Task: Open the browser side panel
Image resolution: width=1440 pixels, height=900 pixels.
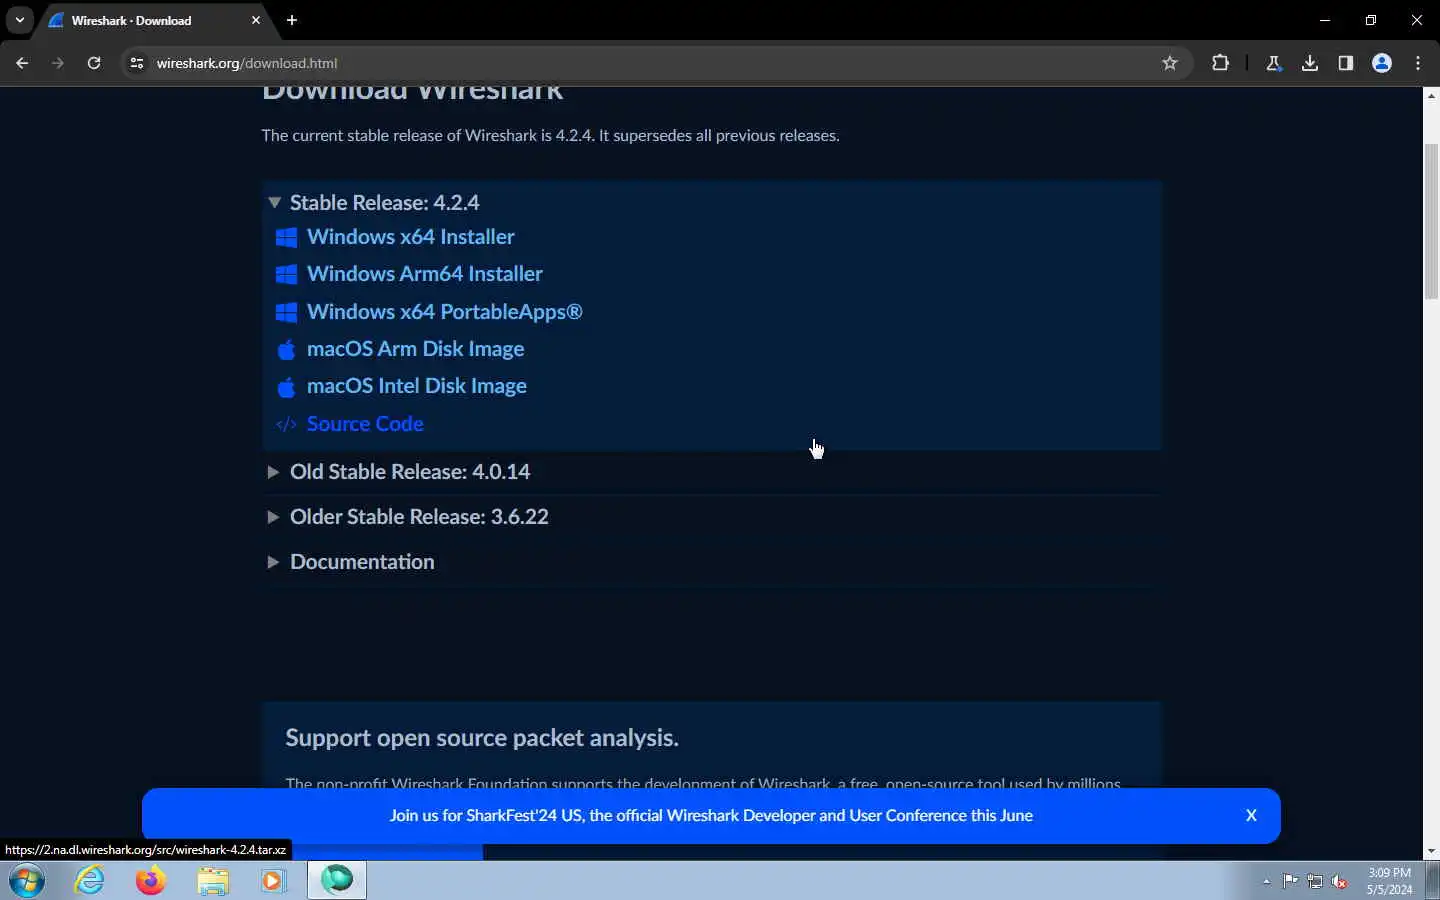Action: coord(1345,63)
